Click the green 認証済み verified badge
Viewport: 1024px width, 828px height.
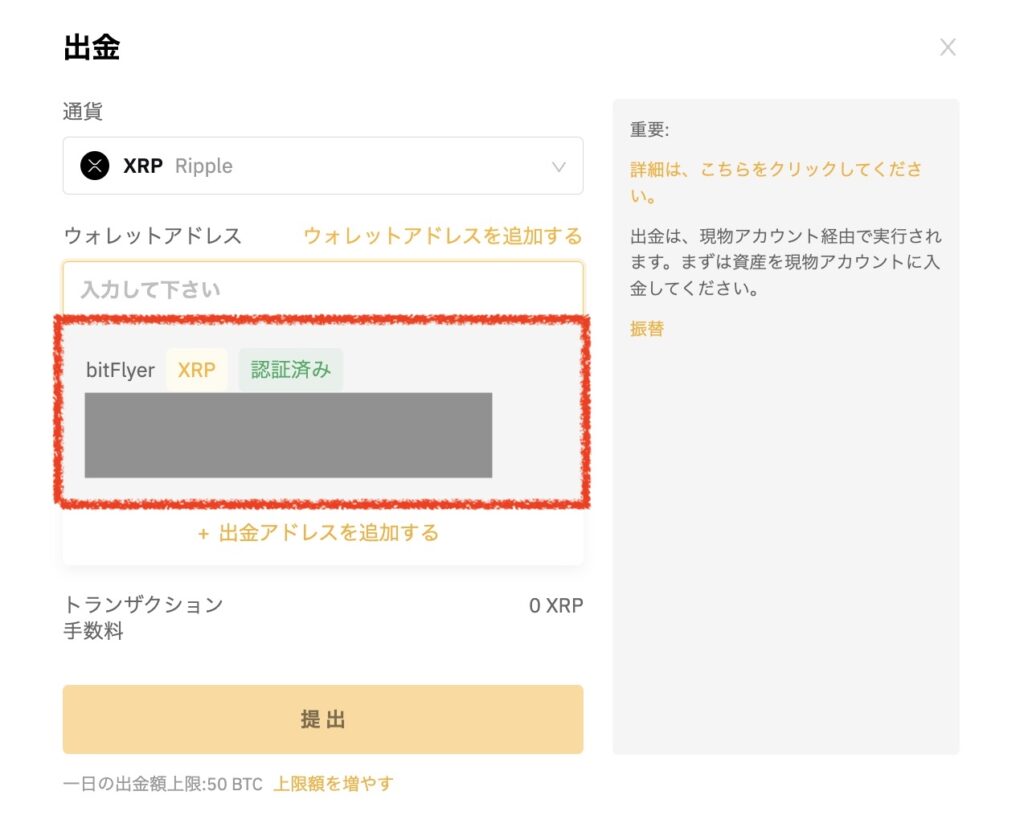(x=291, y=370)
